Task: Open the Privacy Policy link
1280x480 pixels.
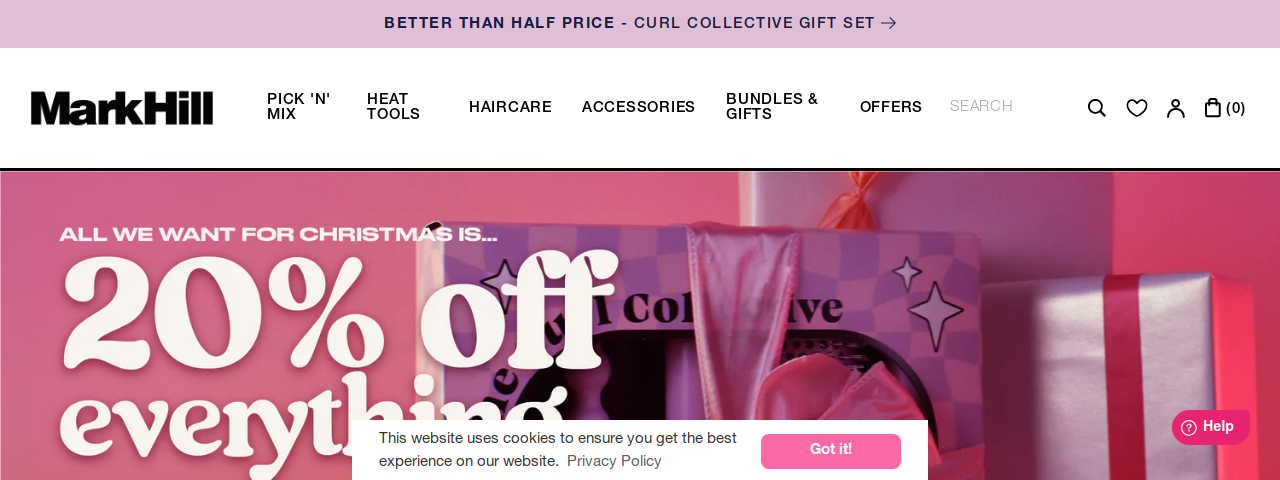Action: (614, 461)
